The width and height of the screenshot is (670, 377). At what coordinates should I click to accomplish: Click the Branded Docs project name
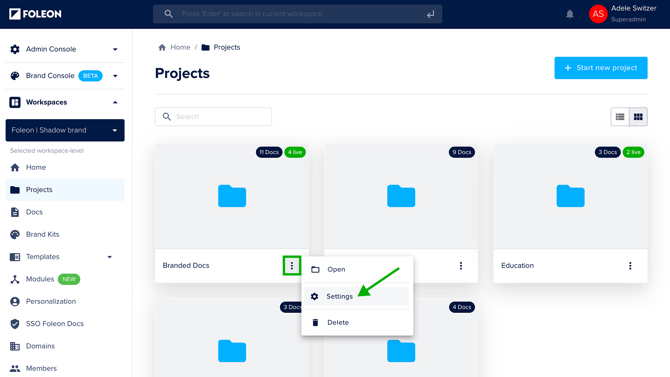coord(186,265)
